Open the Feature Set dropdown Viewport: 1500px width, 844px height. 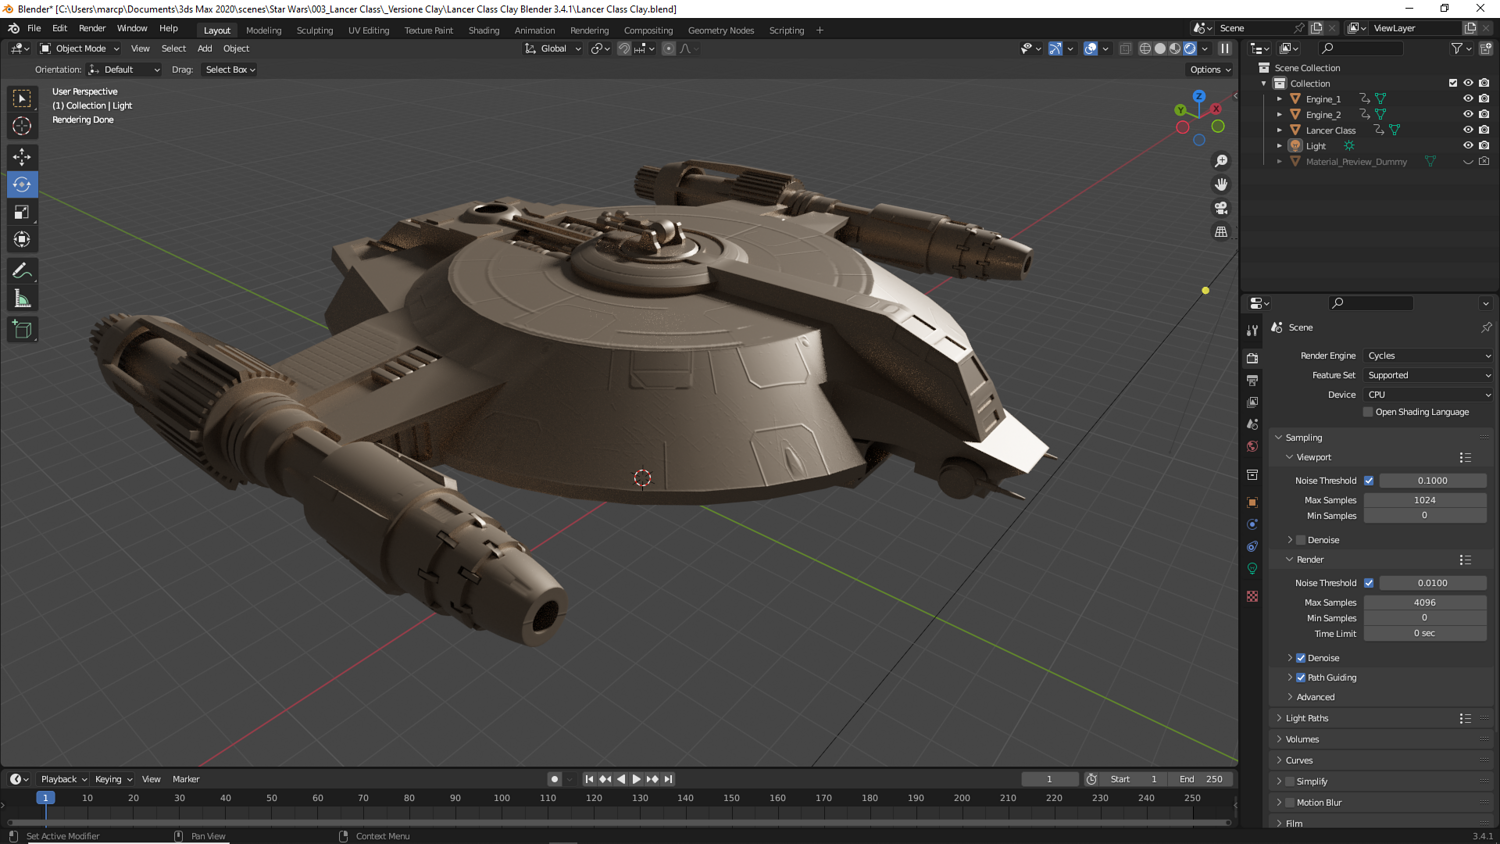point(1428,375)
